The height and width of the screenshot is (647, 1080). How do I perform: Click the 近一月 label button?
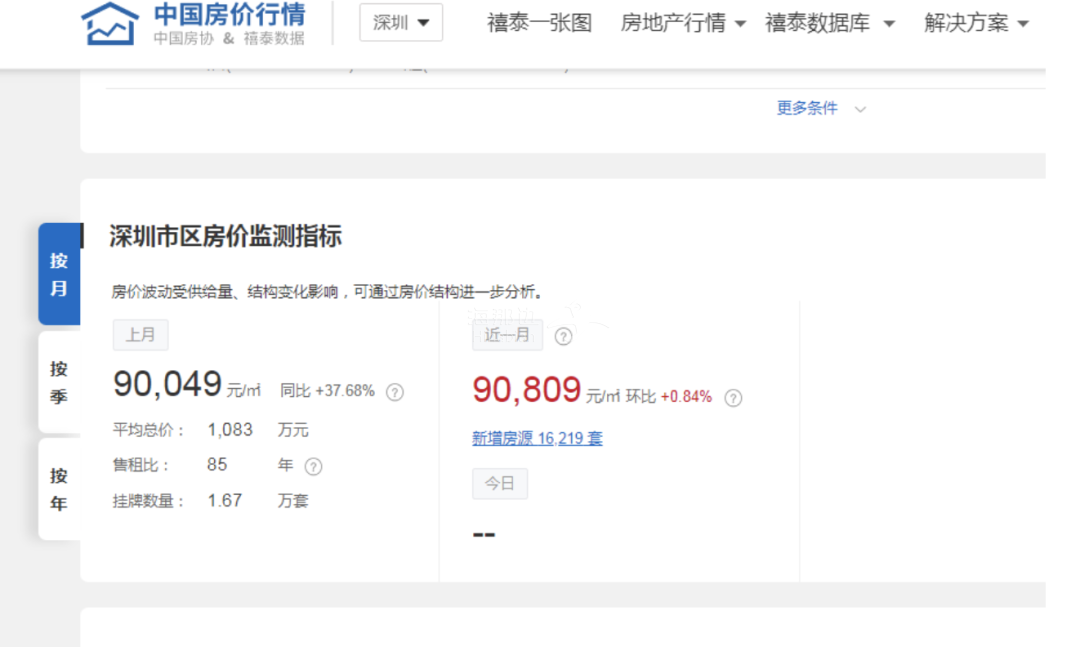[x=507, y=335]
